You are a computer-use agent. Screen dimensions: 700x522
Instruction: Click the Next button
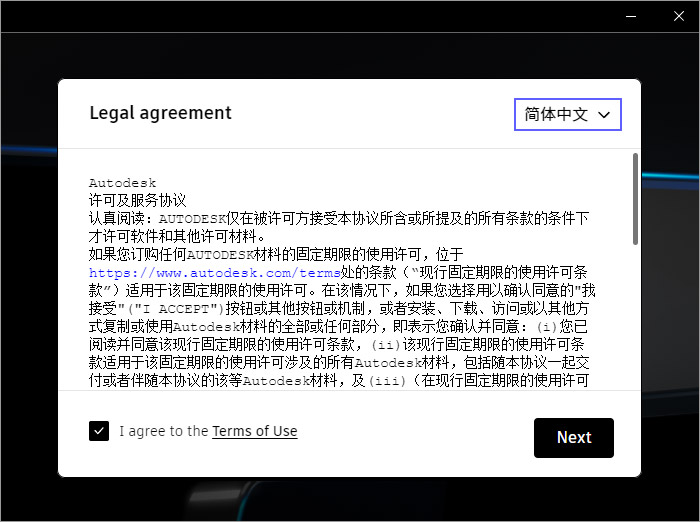tap(574, 438)
